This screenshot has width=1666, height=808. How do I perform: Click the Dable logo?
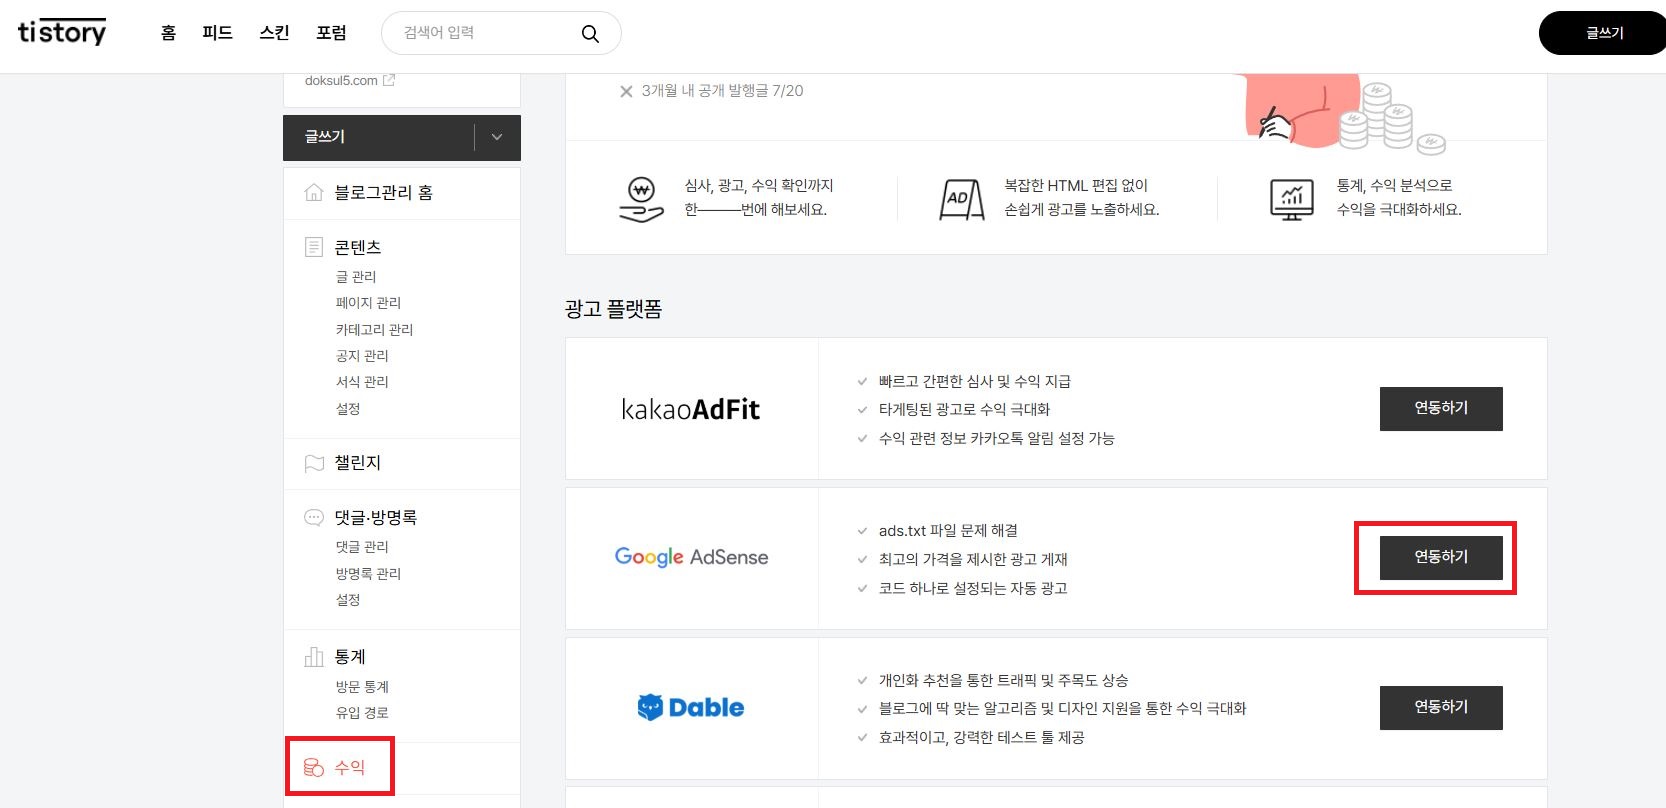(691, 707)
